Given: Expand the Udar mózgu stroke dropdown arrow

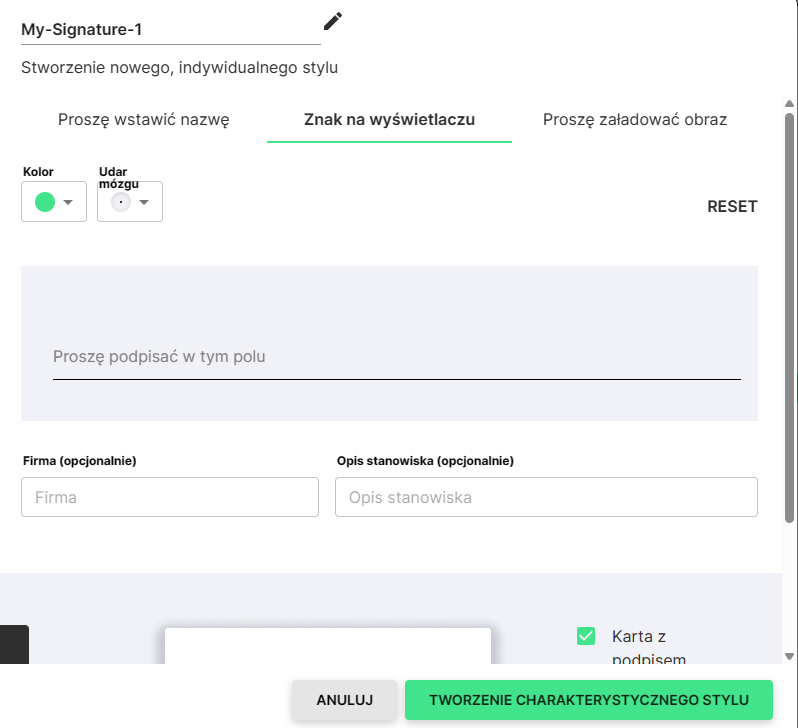Looking at the screenshot, I should (x=144, y=202).
